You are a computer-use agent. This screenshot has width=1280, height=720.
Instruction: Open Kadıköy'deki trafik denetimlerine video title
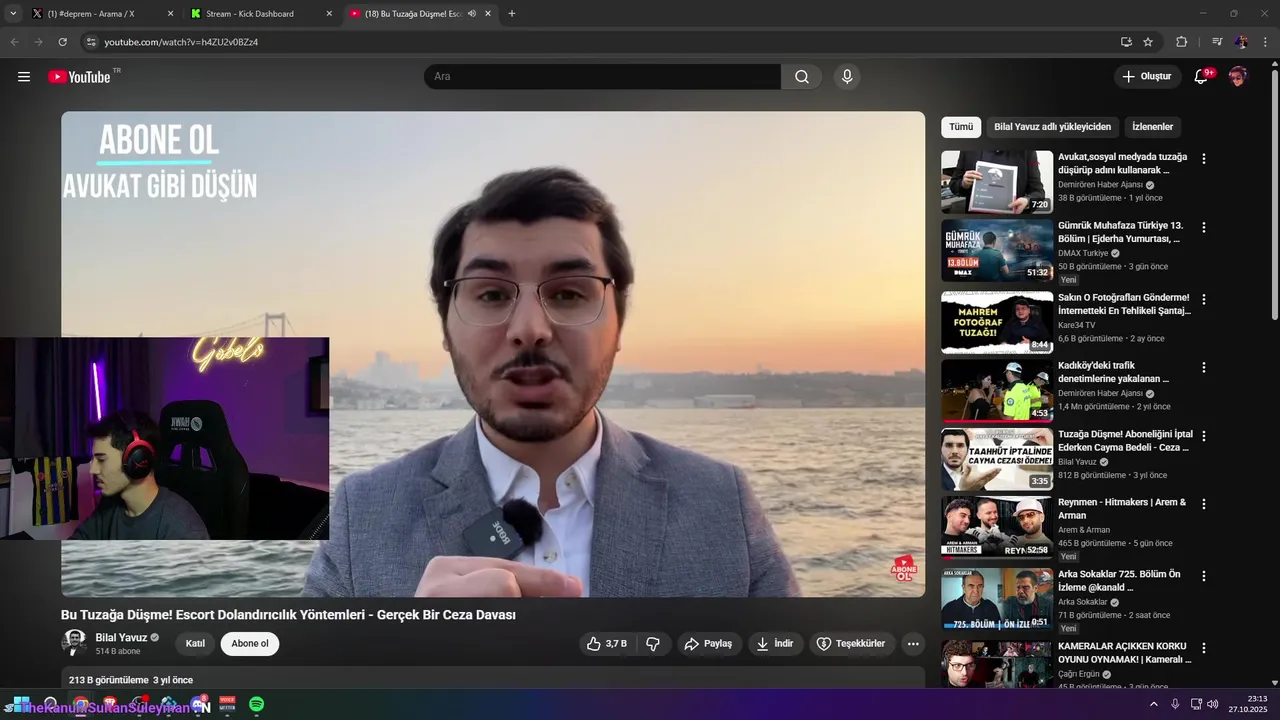1114,372
